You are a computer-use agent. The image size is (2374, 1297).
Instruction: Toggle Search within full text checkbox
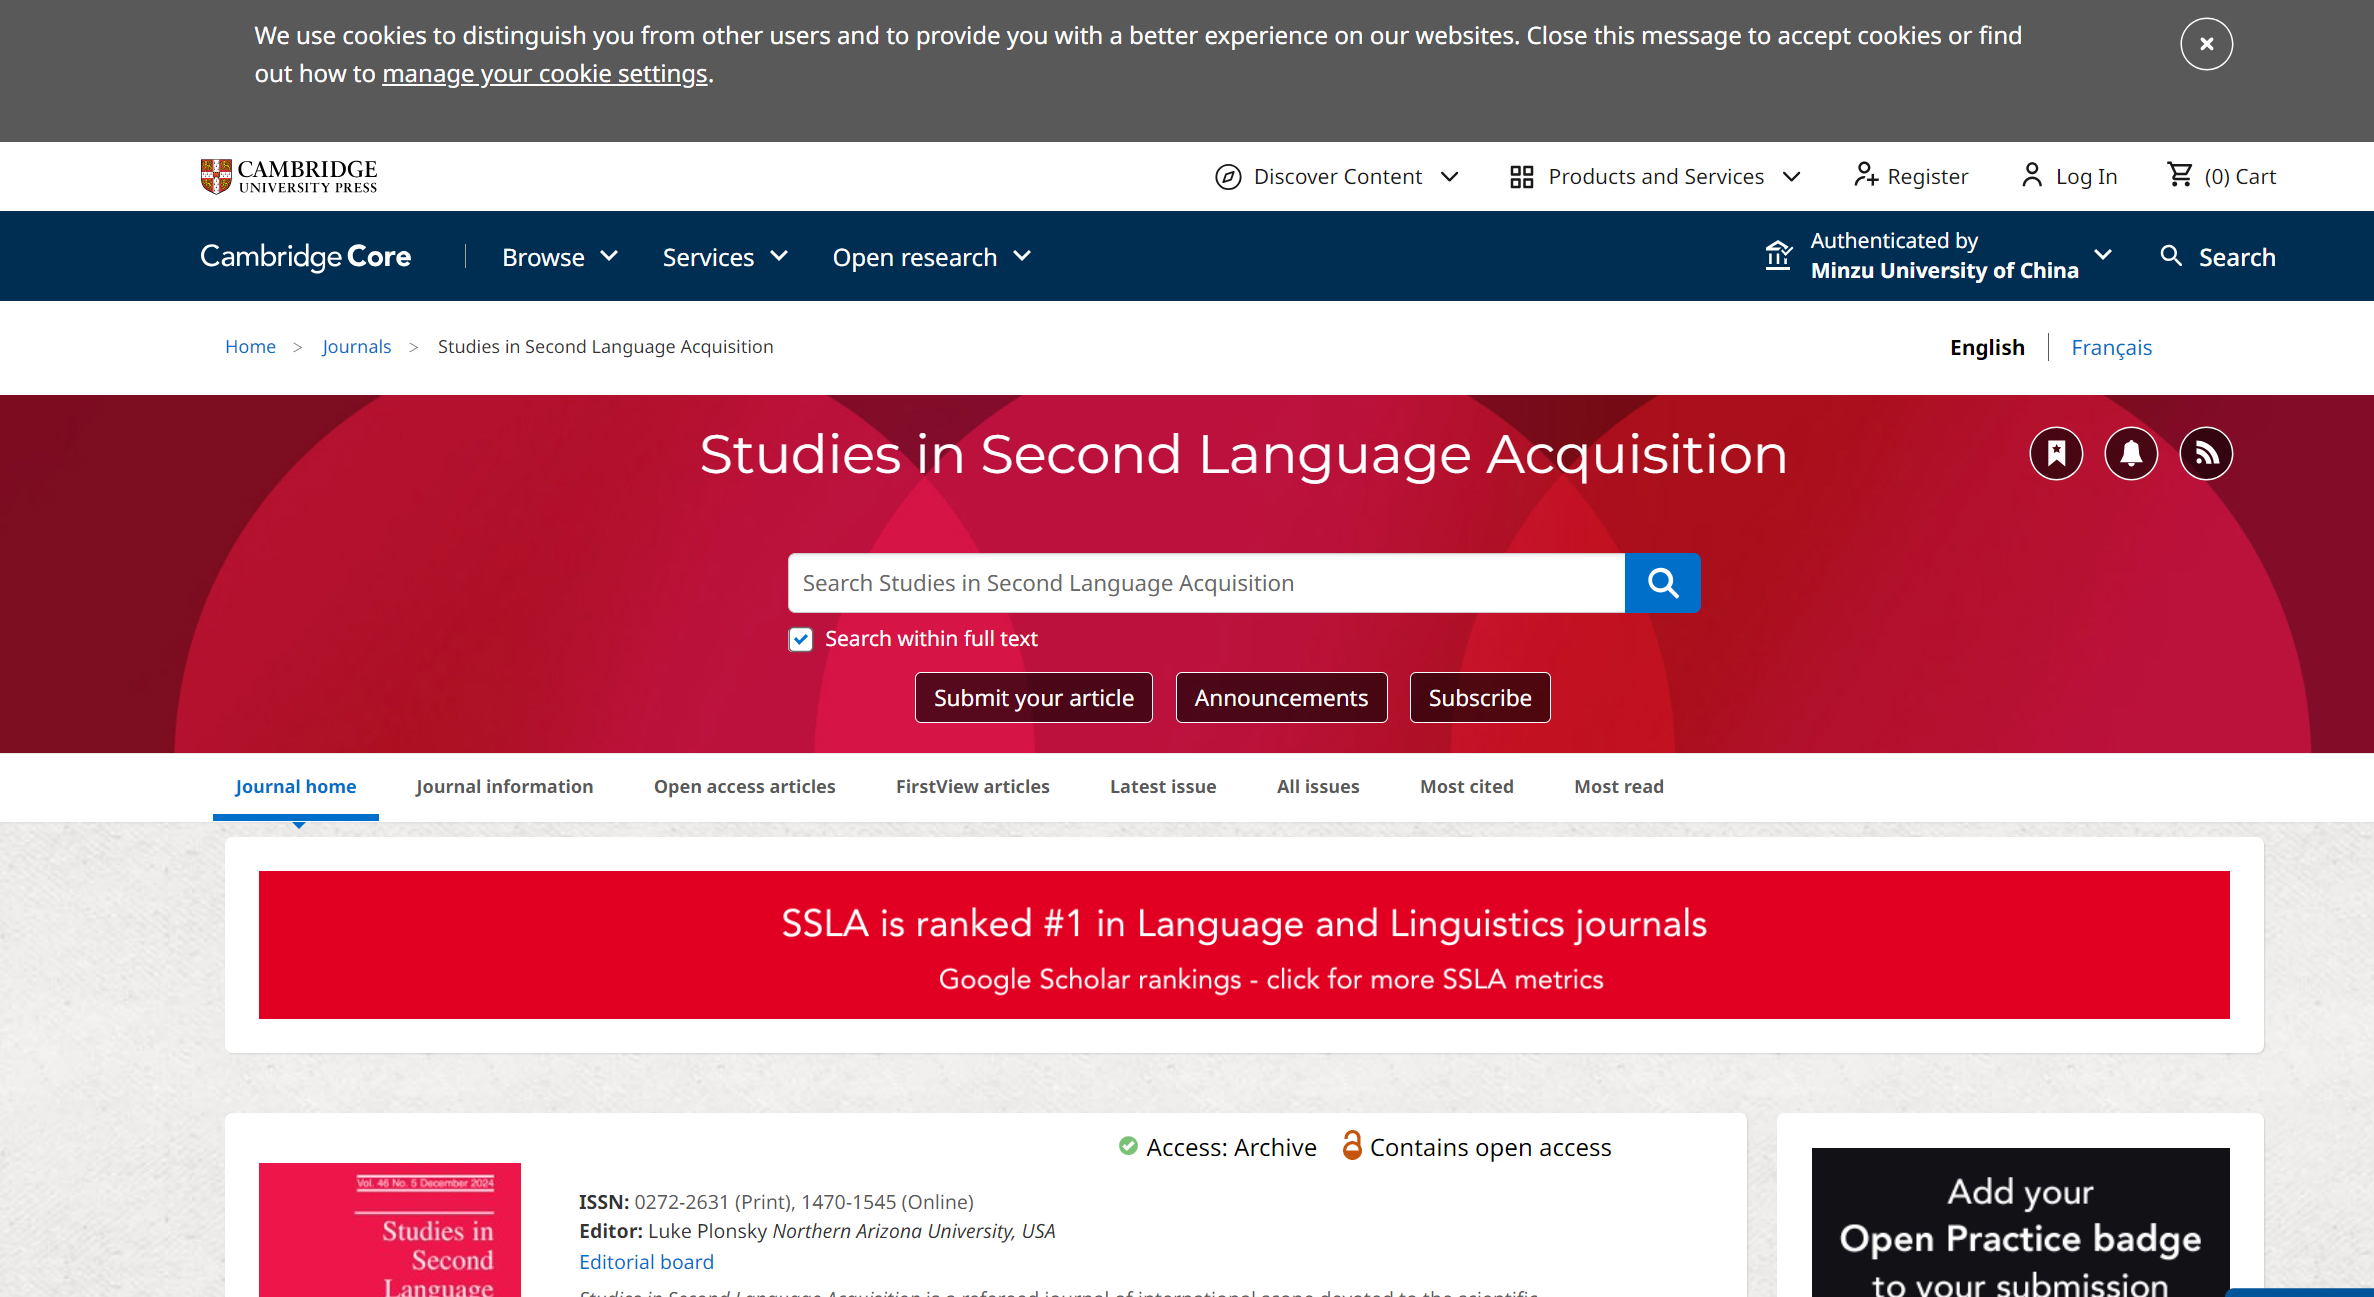(800, 639)
